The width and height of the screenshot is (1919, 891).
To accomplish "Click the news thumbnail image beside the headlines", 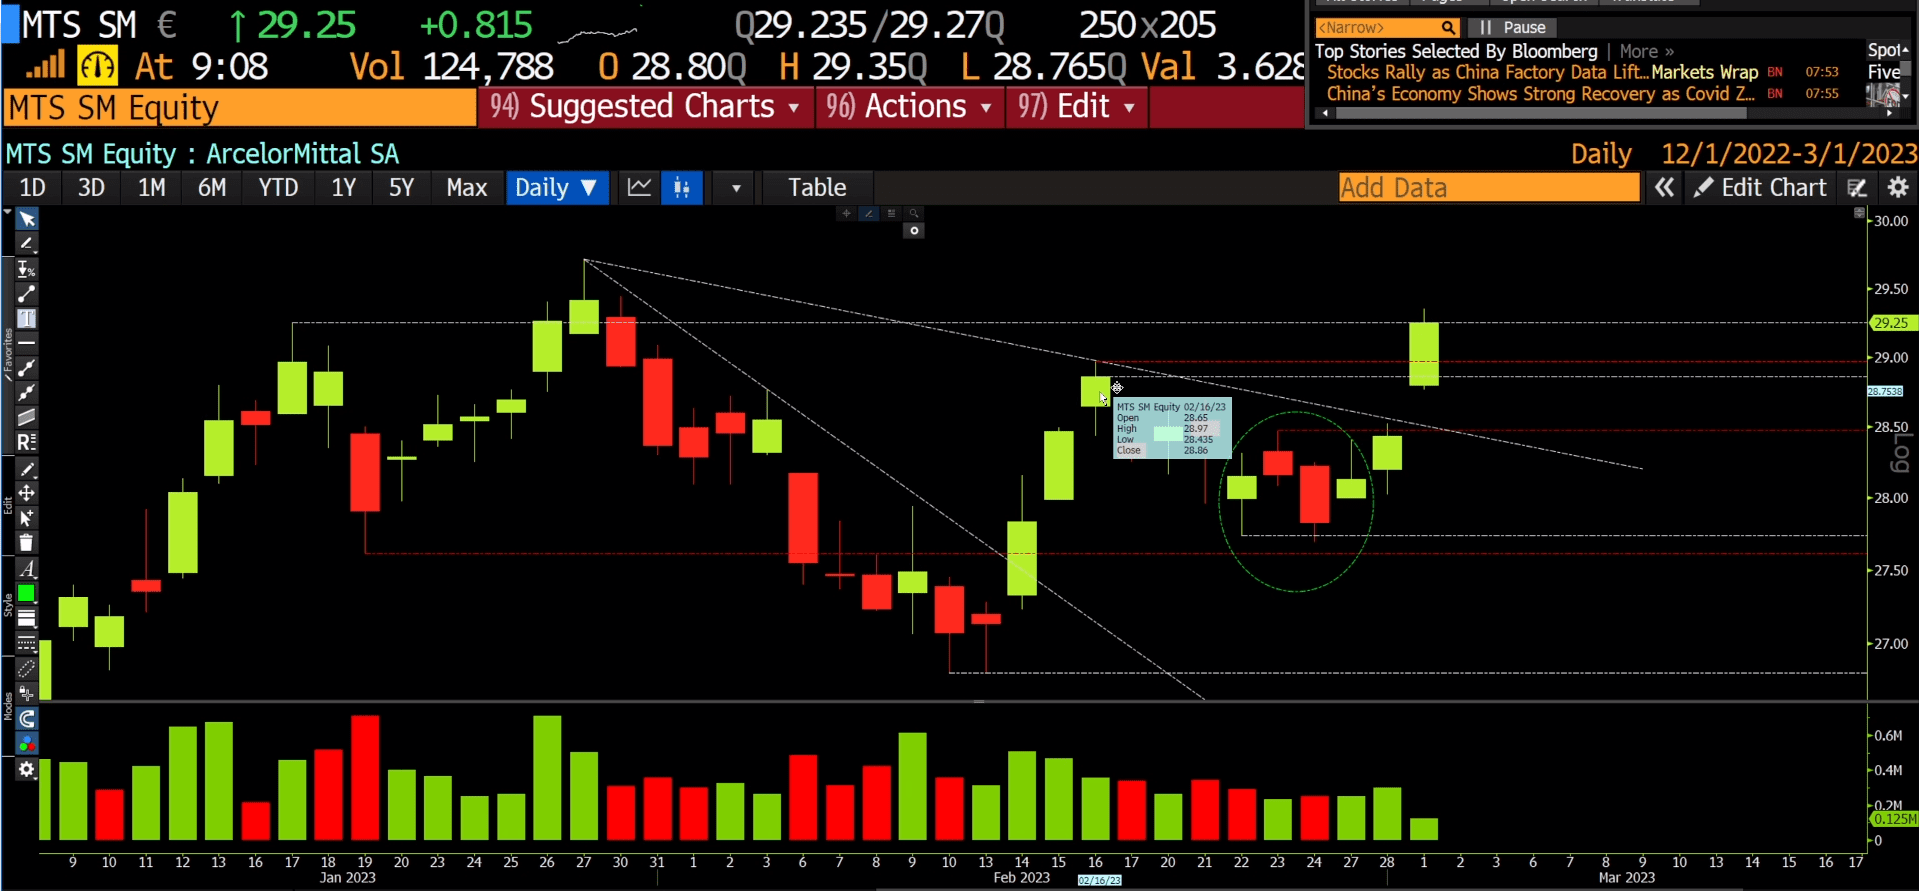I will click(1884, 95).
